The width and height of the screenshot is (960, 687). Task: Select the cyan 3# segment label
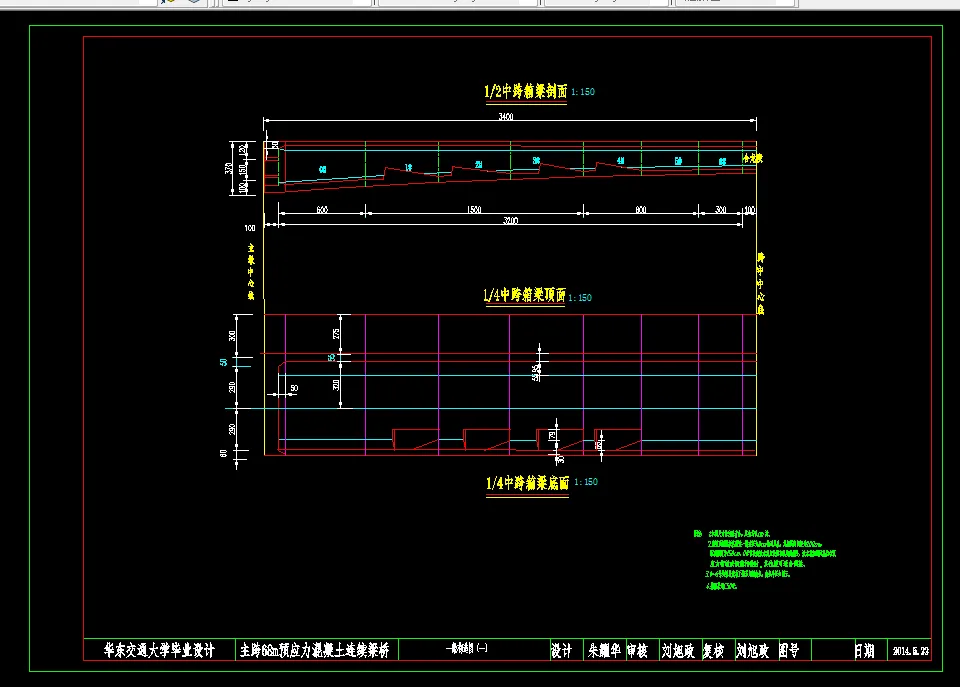[536, 160]
